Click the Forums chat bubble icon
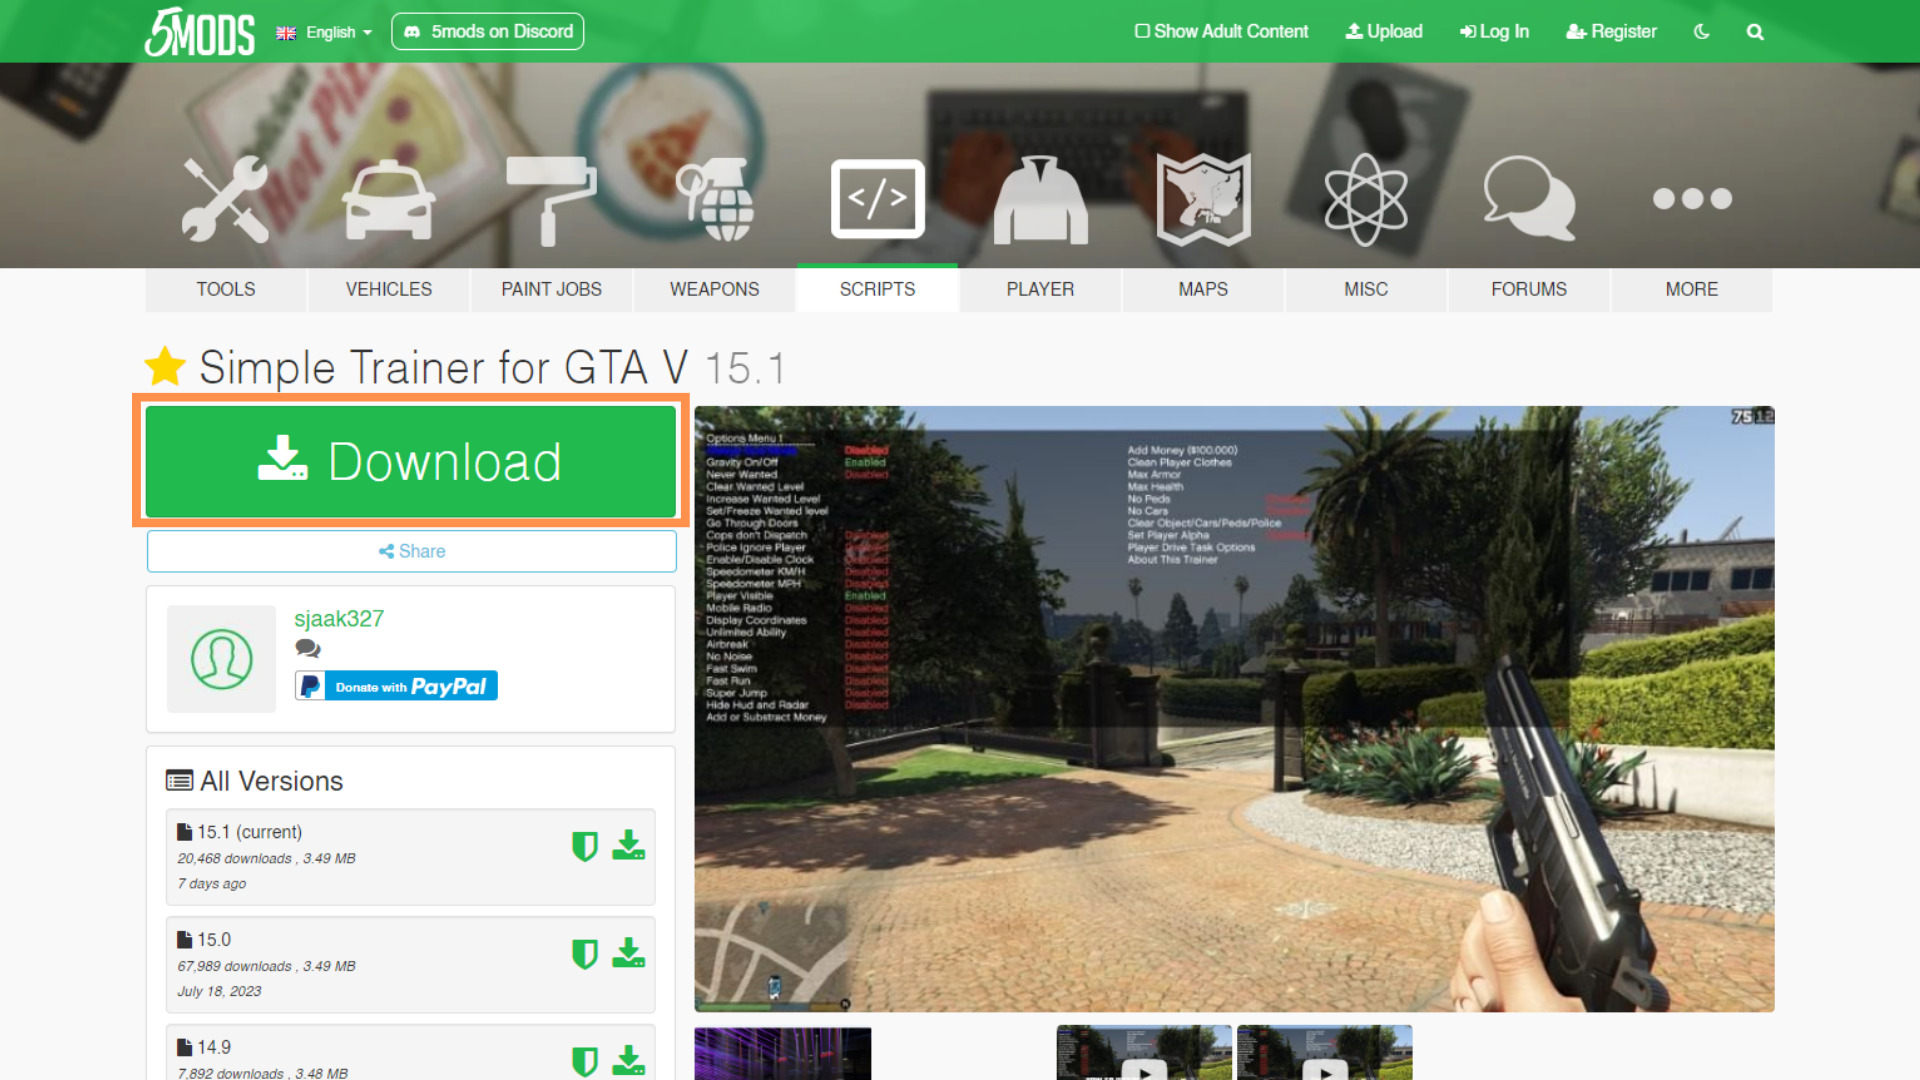 1527,198
